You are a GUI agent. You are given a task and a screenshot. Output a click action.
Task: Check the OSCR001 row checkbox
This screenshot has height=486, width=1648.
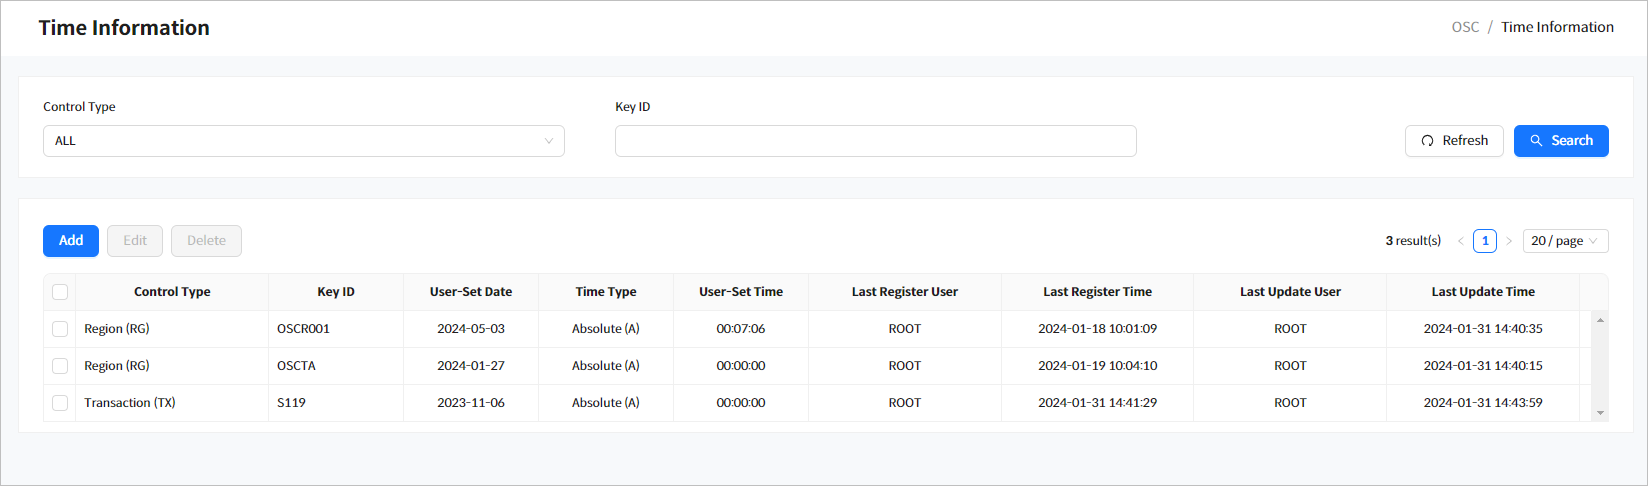tap(60, 329)
